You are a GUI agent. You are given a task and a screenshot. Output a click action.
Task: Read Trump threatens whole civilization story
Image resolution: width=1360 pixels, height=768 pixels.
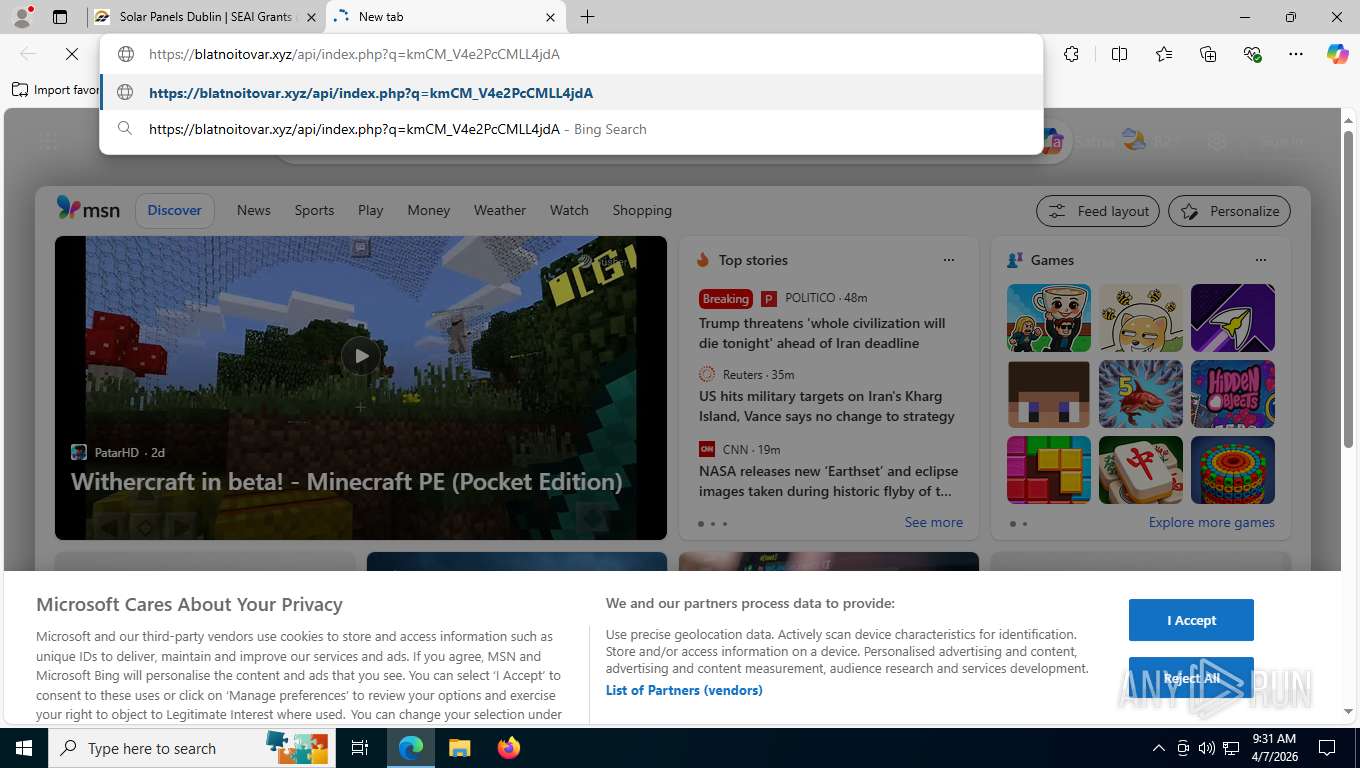pos(822,333)
